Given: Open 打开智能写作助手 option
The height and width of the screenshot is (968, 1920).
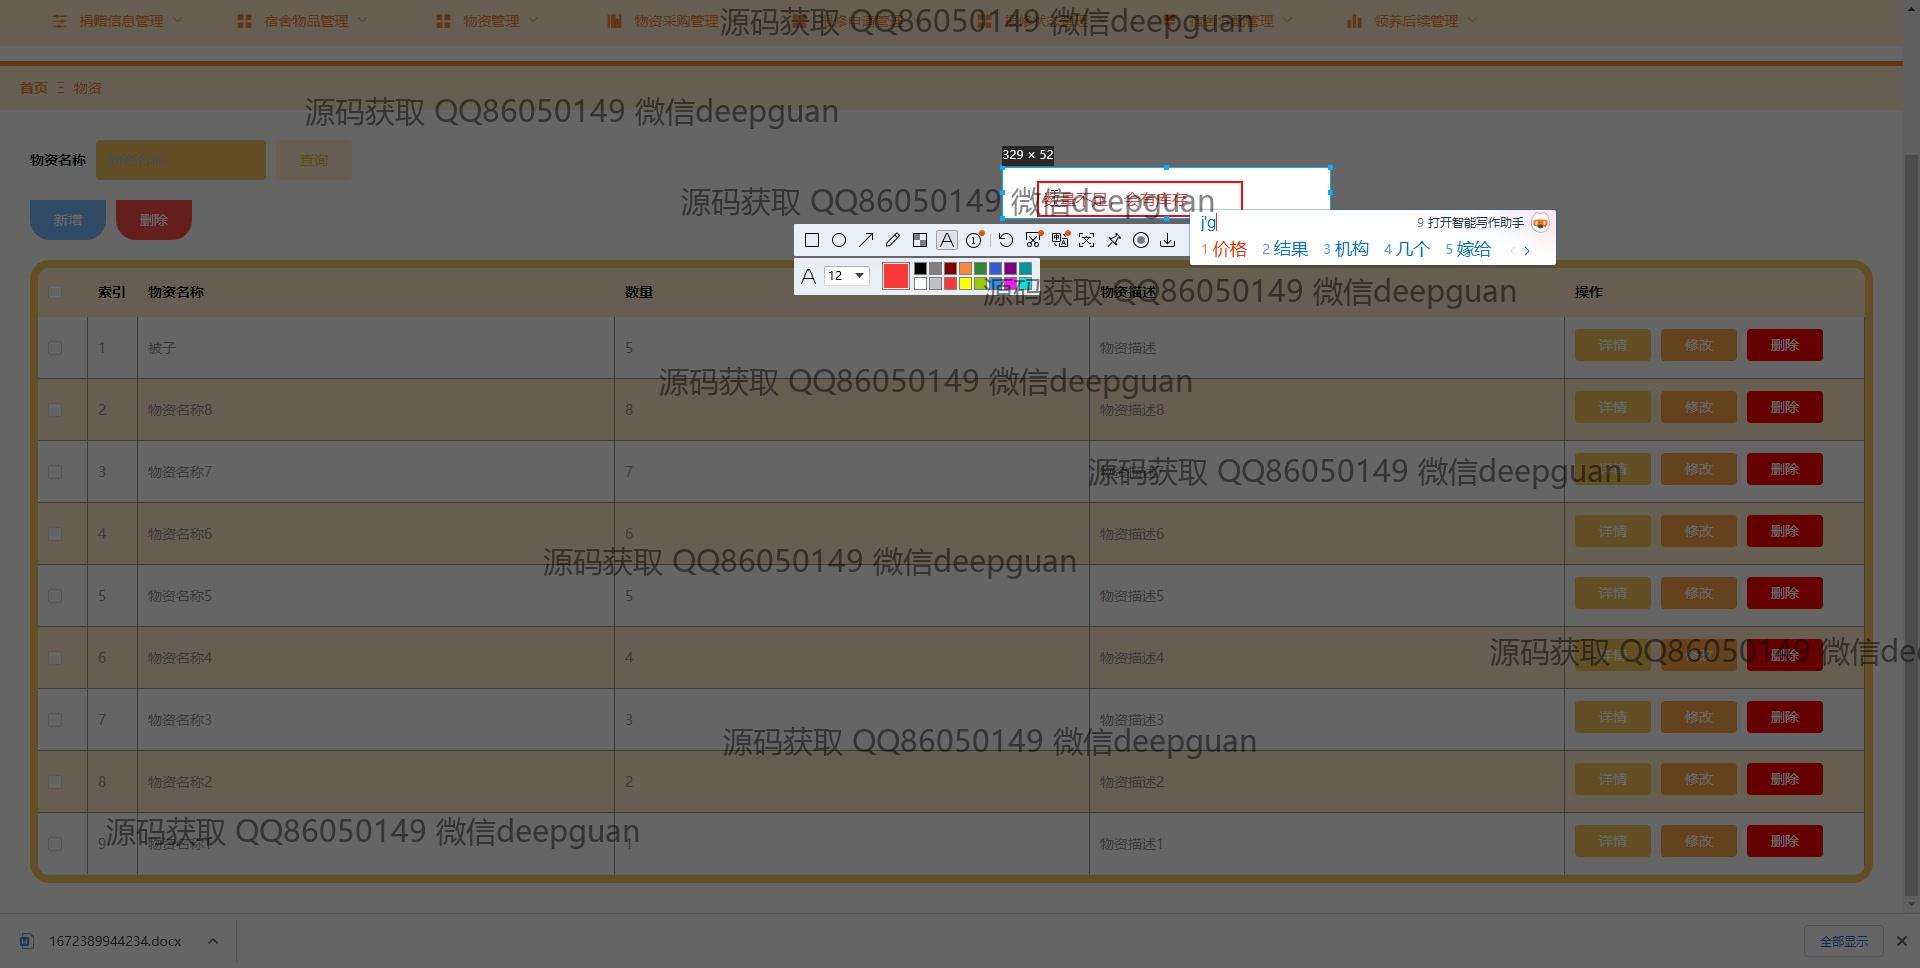Looking at the screenshot, I should [x=1470, y=223].
